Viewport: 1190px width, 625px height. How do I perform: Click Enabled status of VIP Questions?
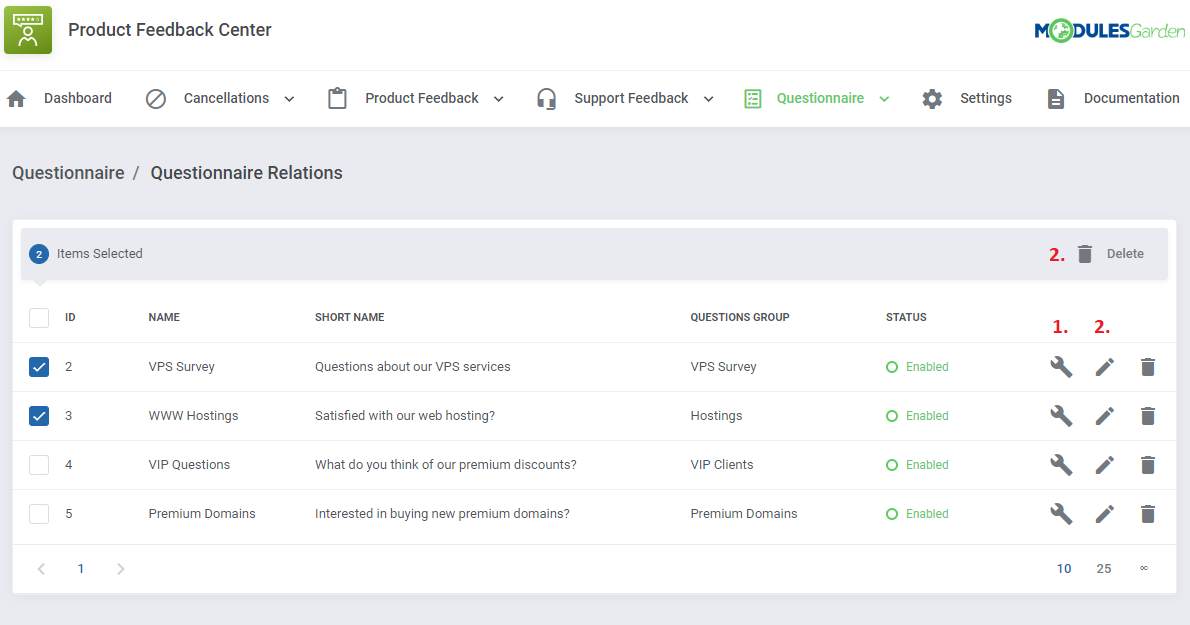pyautogui.click(x=918, y=465)
